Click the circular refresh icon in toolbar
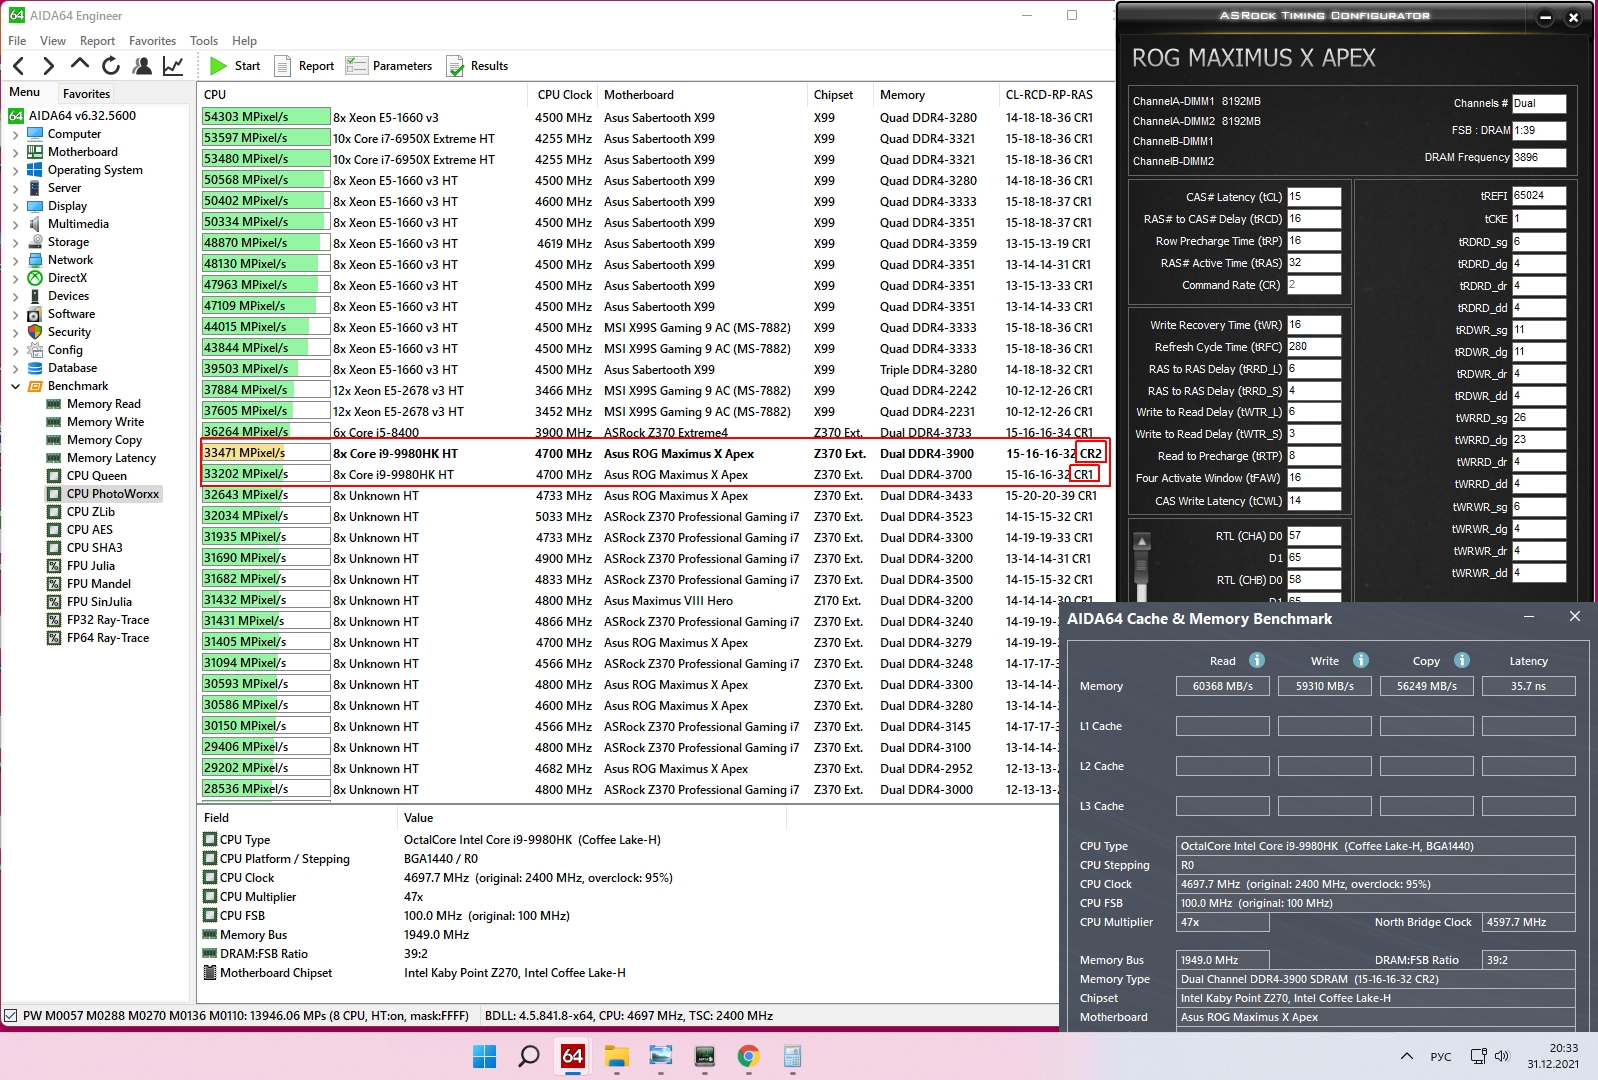The height and width of the screenshot is (1080, 1598). point(111,66)
